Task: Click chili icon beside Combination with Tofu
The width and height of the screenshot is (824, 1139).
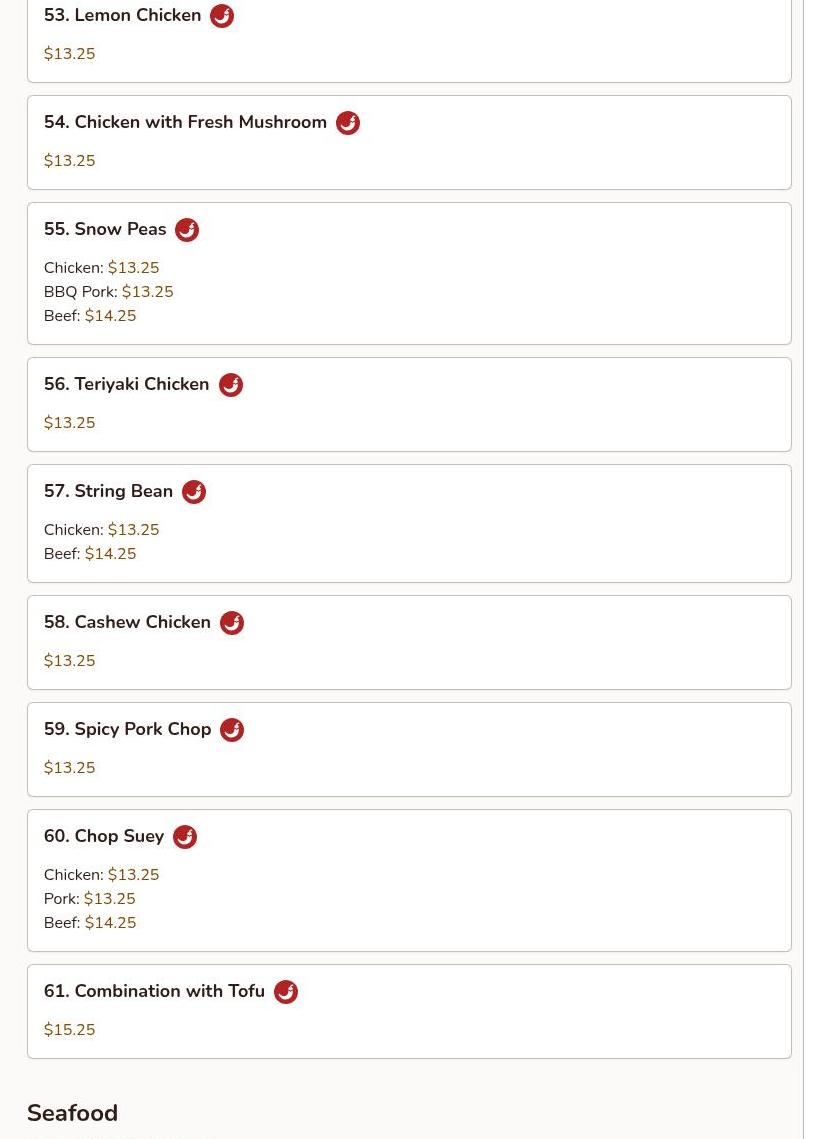Action: (286, 992)
